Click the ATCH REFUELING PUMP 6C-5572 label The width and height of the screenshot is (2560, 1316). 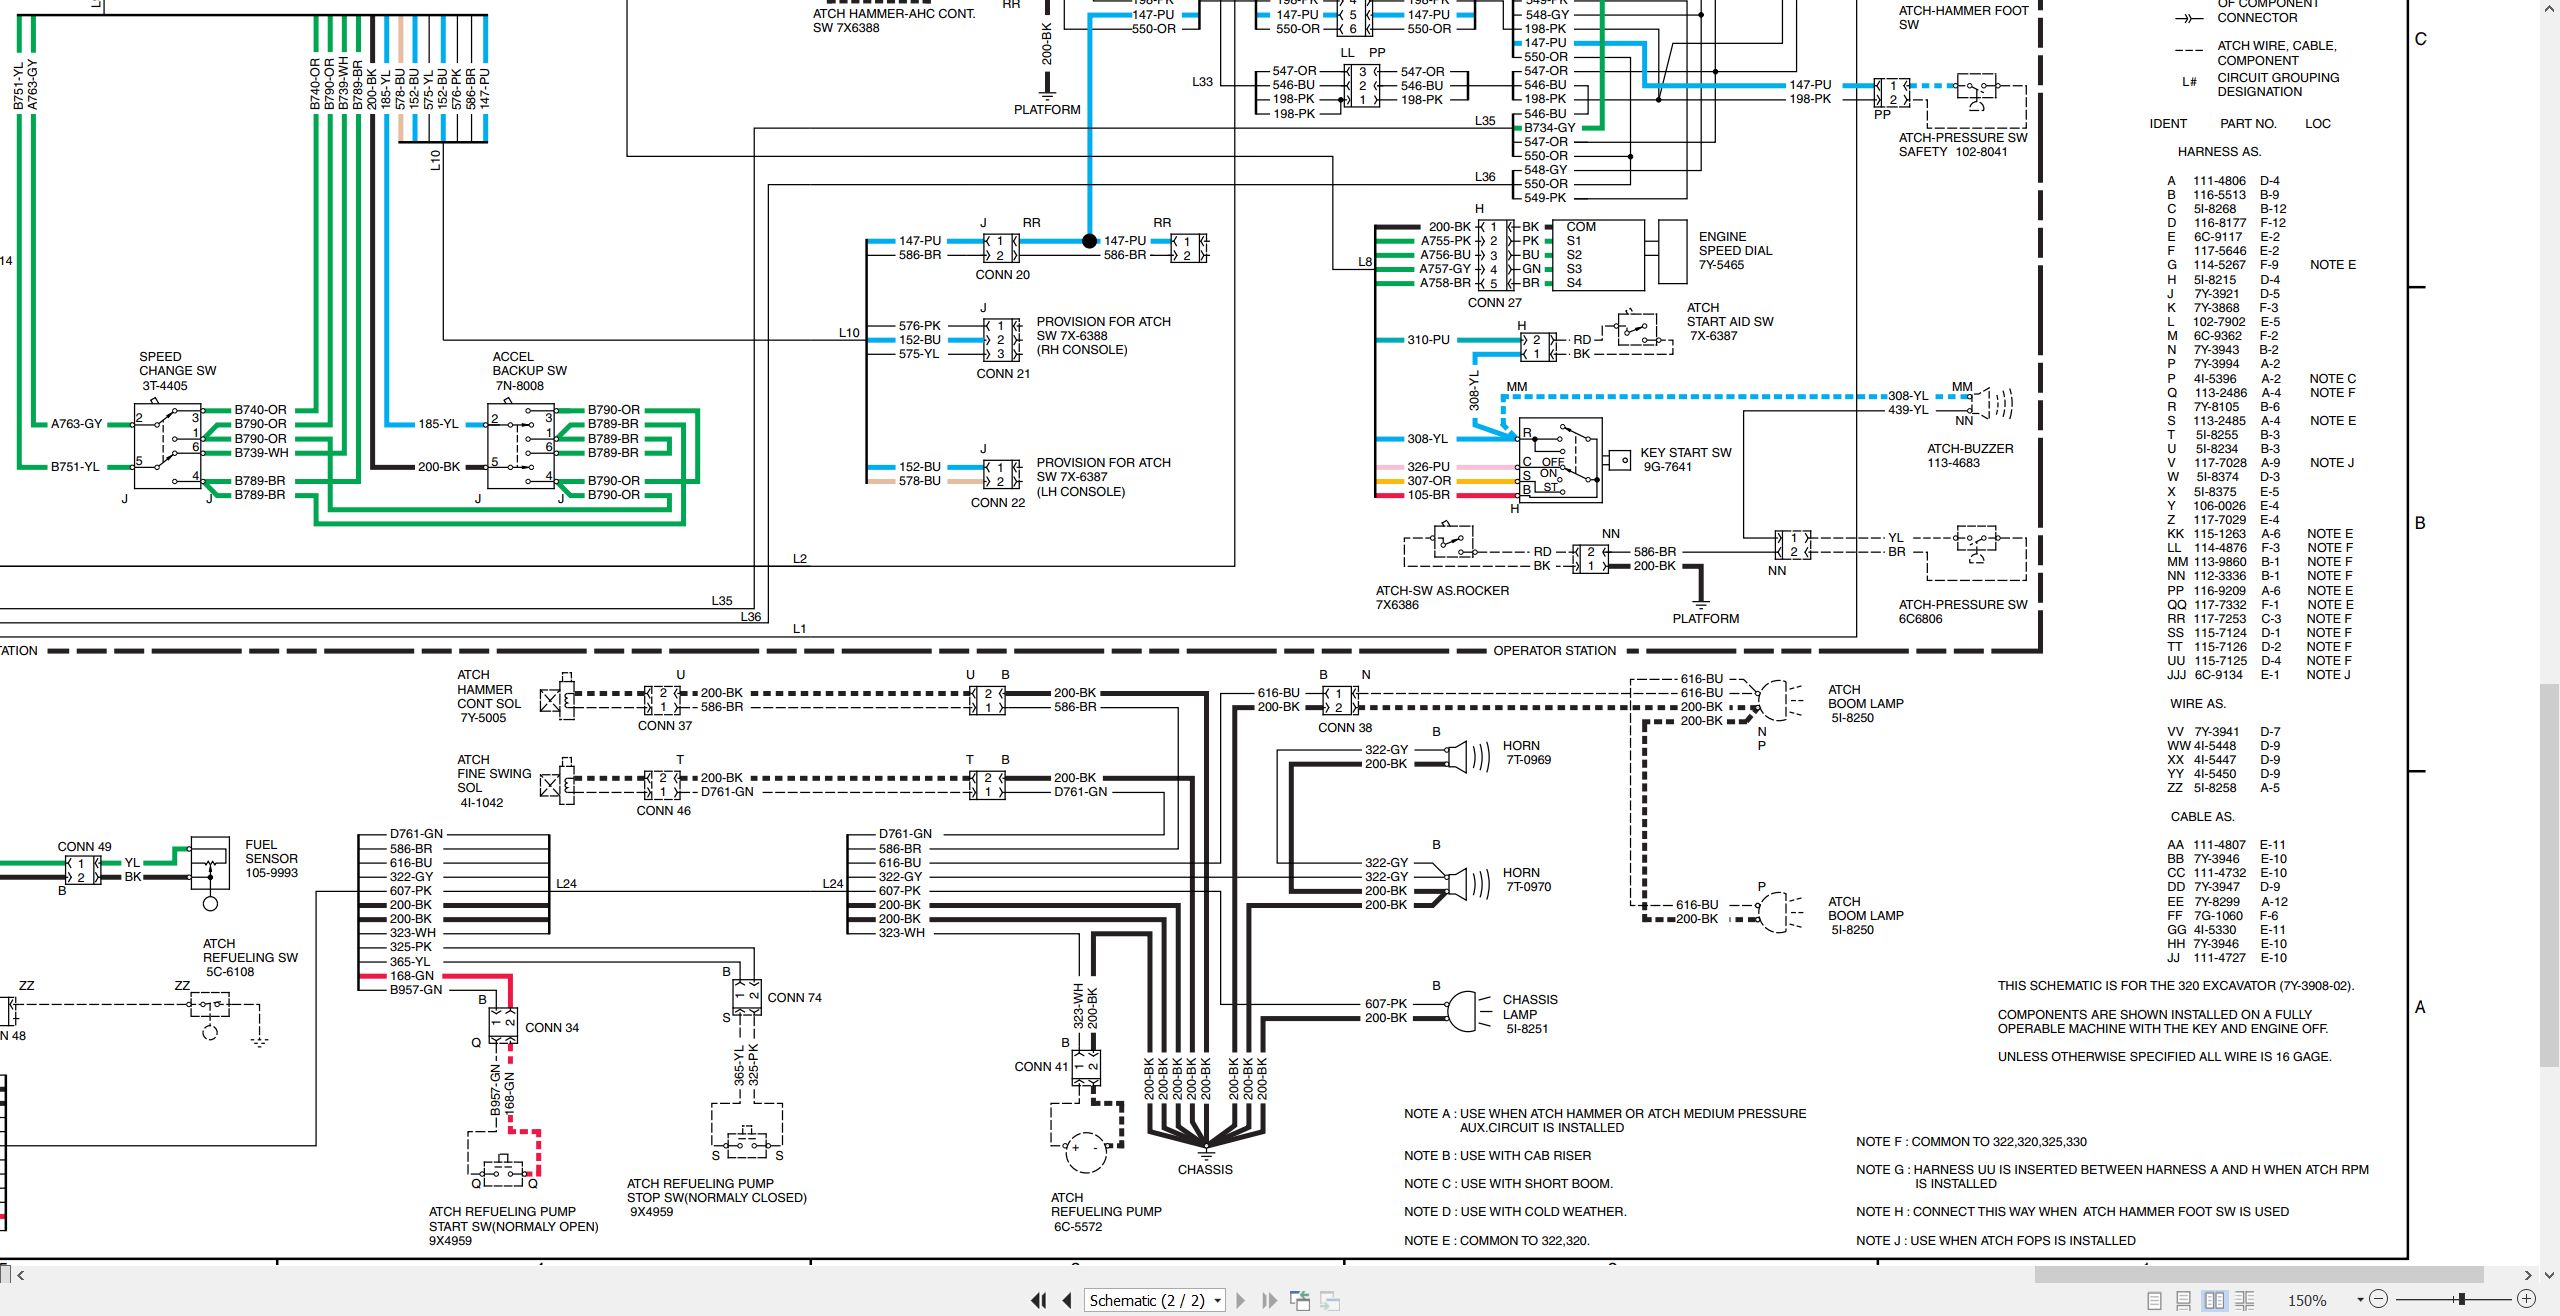1106,1212
